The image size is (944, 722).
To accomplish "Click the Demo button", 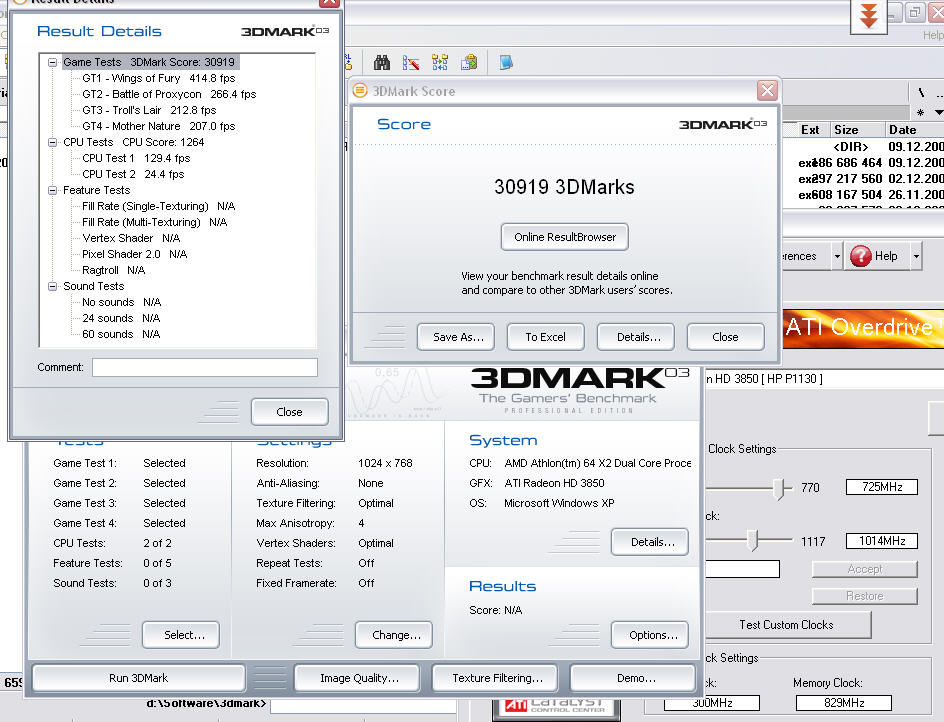I will (632, 678).
